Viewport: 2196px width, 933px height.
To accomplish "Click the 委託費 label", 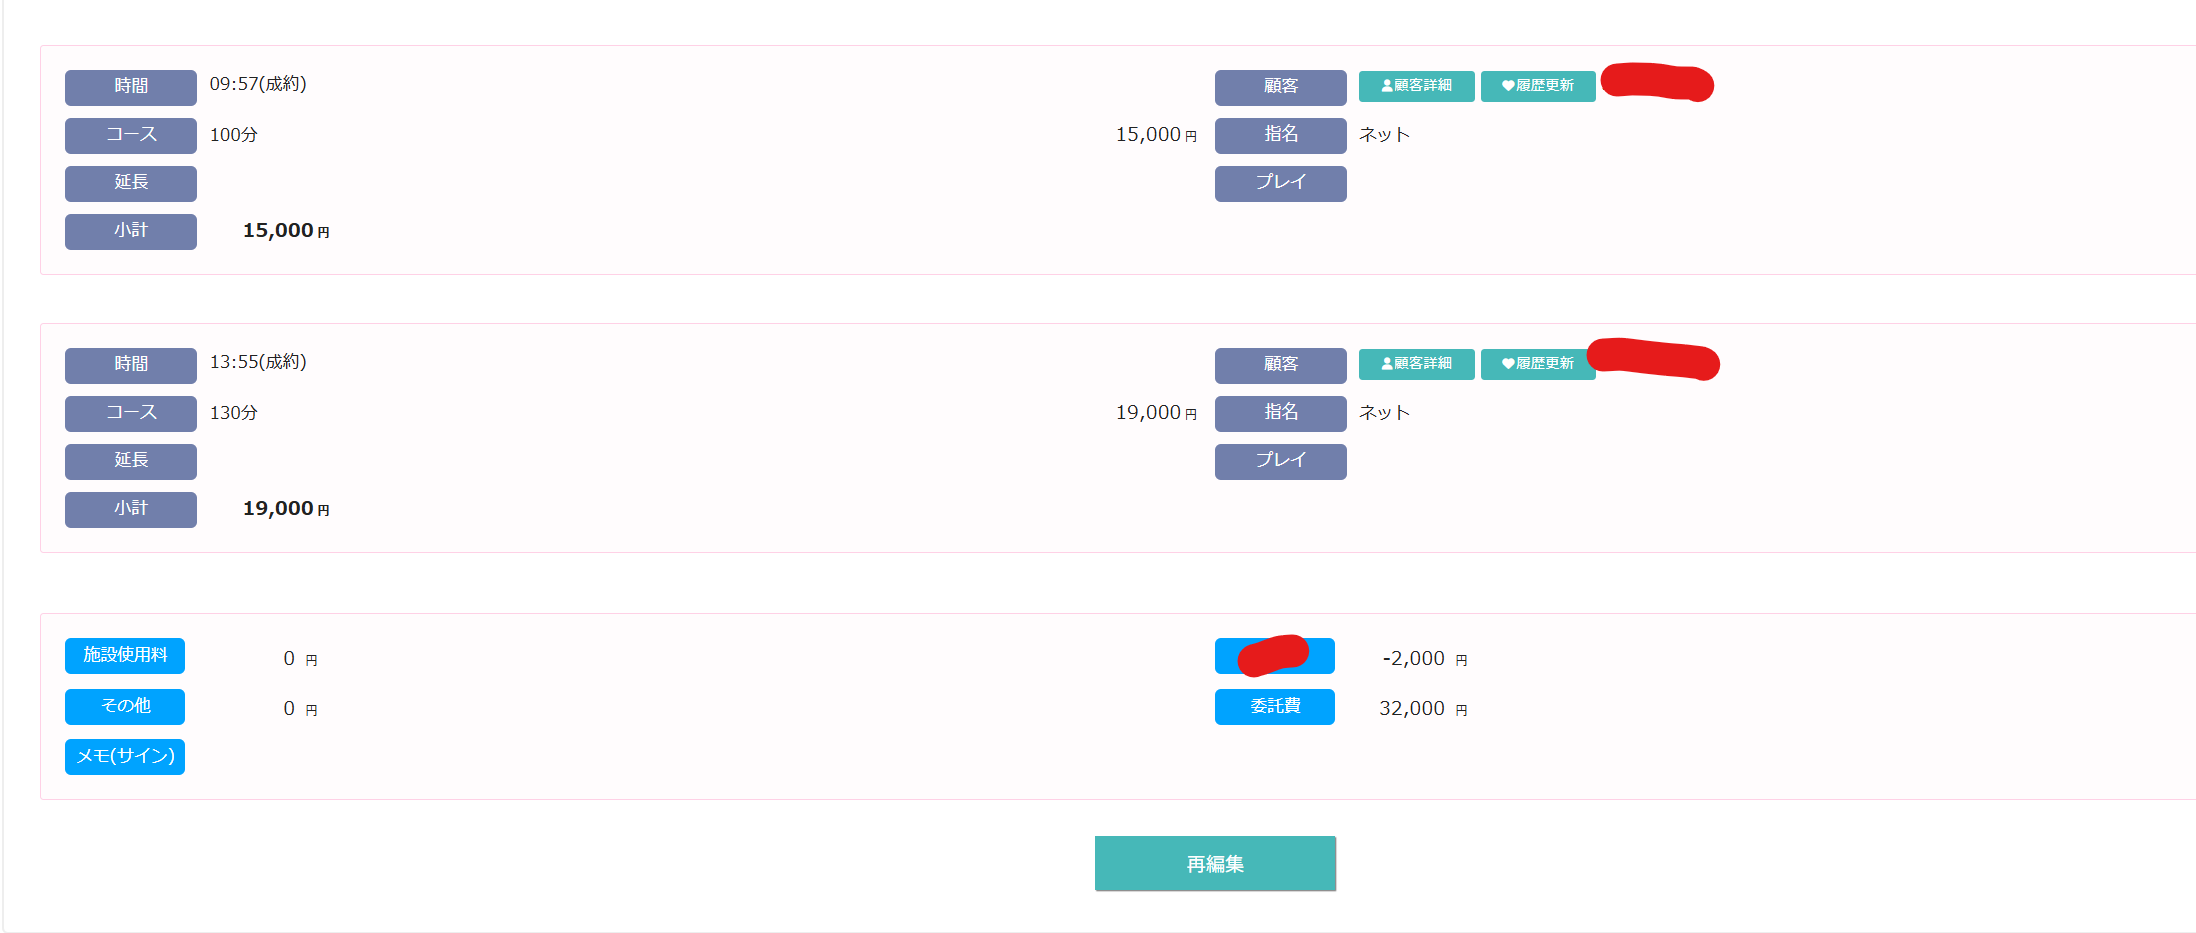I will (1274, 707).
